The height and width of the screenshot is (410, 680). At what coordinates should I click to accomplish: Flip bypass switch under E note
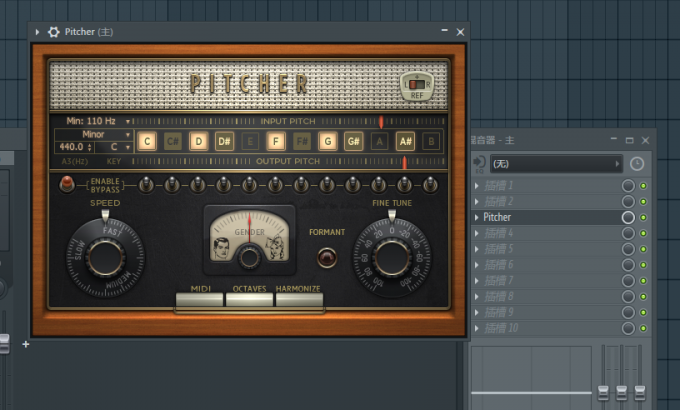(x=249, y=185)
